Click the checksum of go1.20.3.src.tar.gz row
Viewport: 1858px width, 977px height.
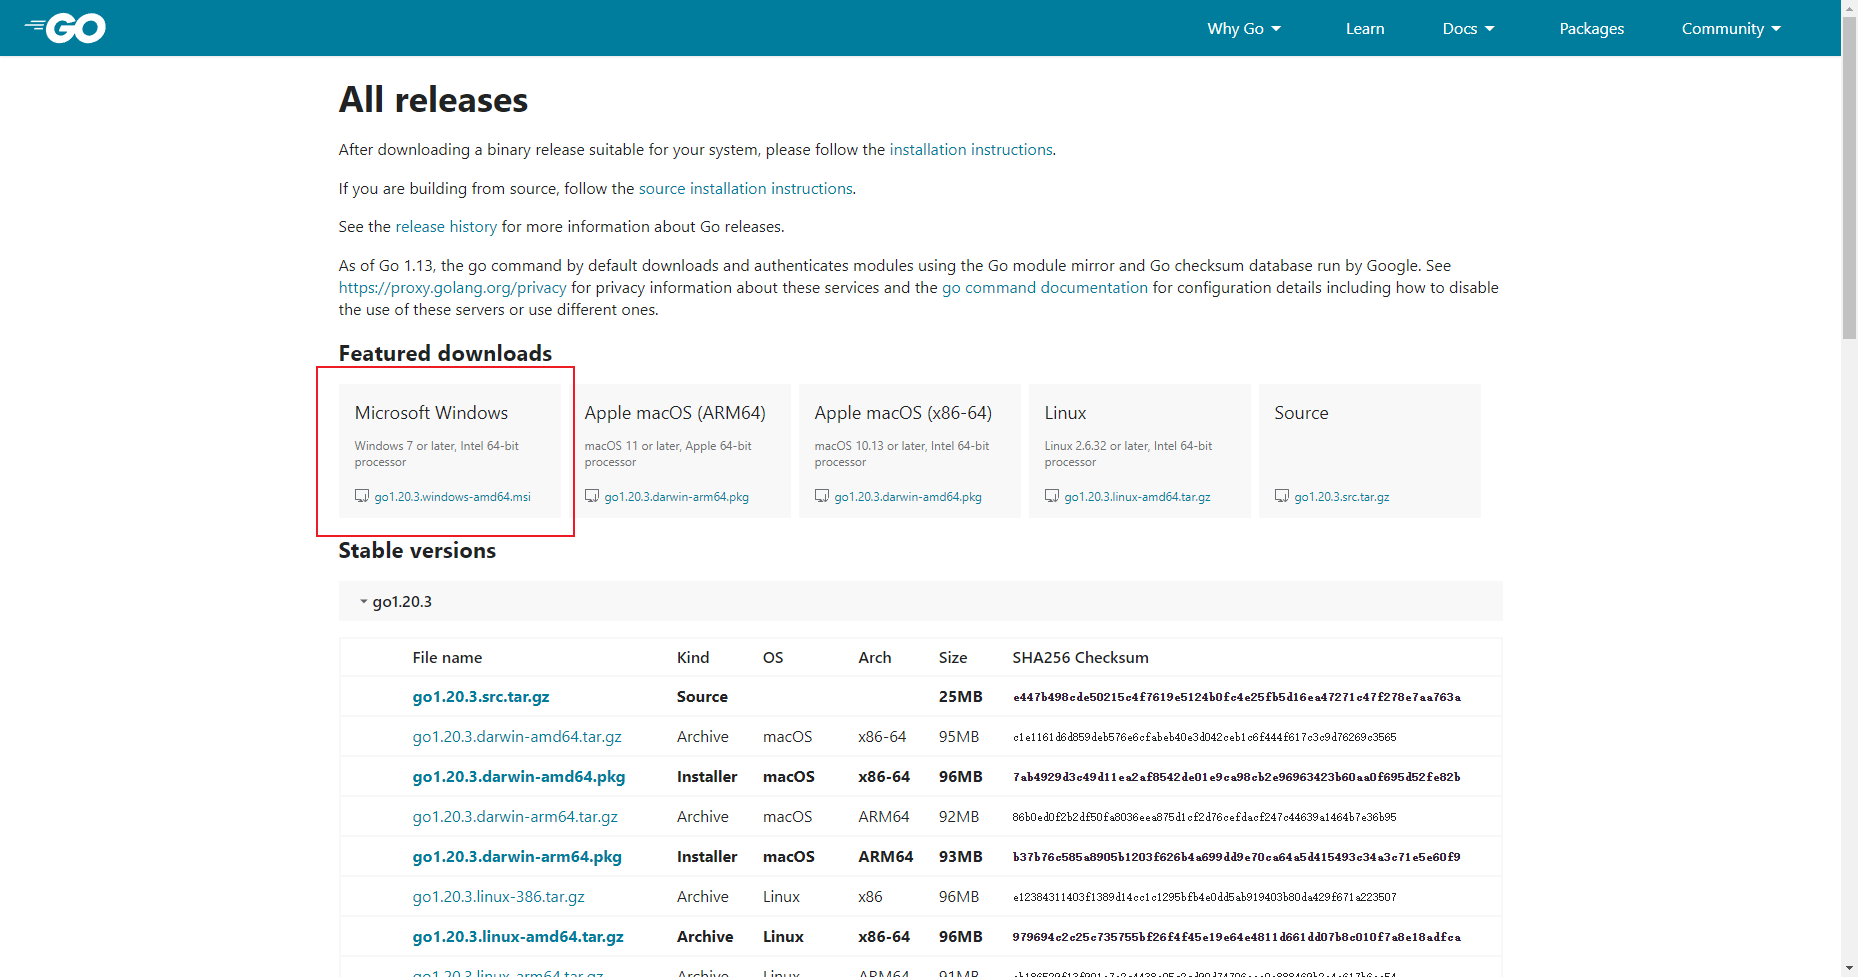(1236, 697)
